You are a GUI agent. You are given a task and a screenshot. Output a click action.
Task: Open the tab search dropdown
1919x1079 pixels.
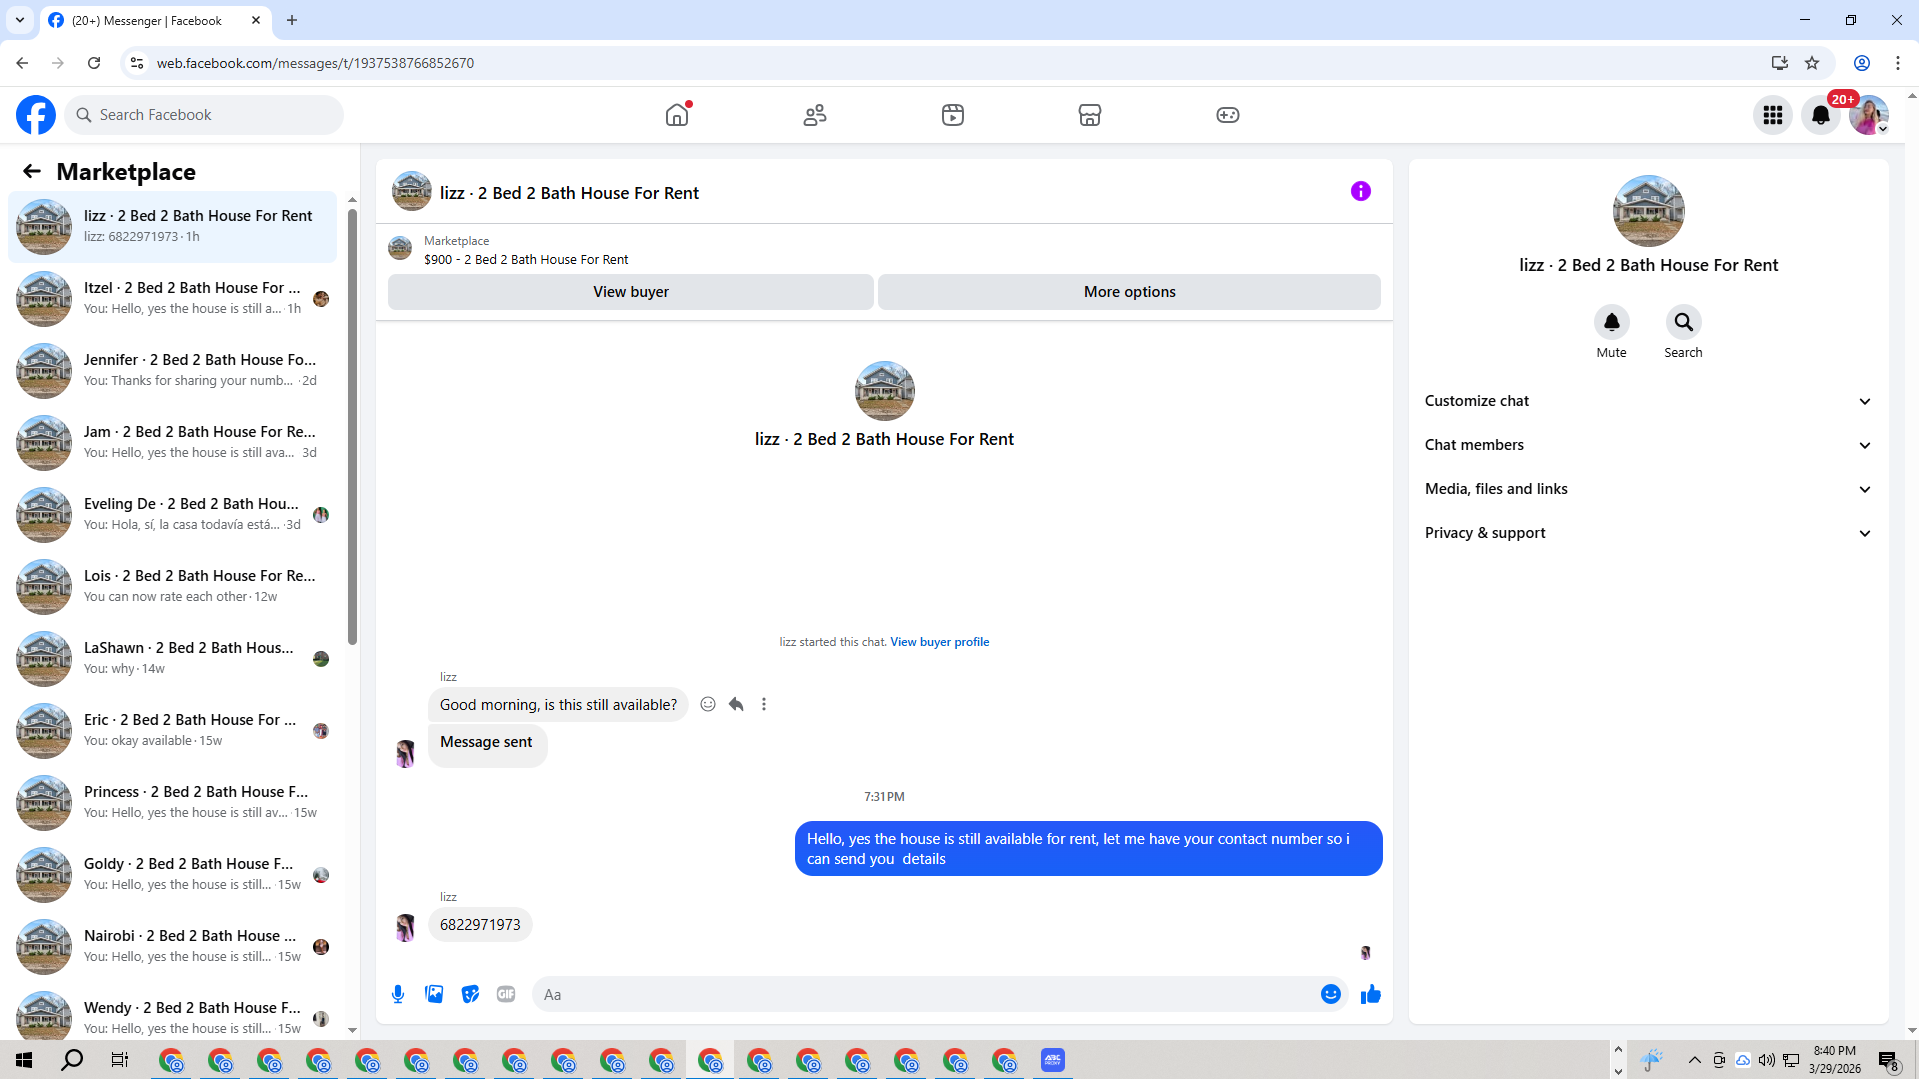click(x=20, y=20)
